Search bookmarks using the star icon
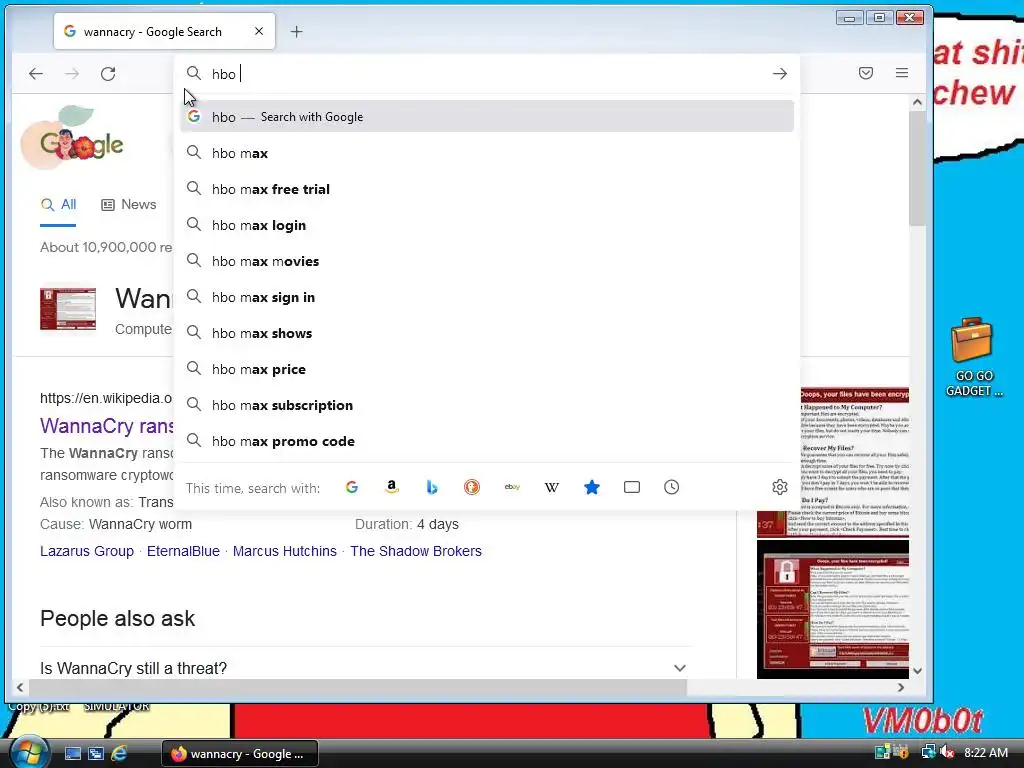1024x768 pixels. tap(592, 487)
